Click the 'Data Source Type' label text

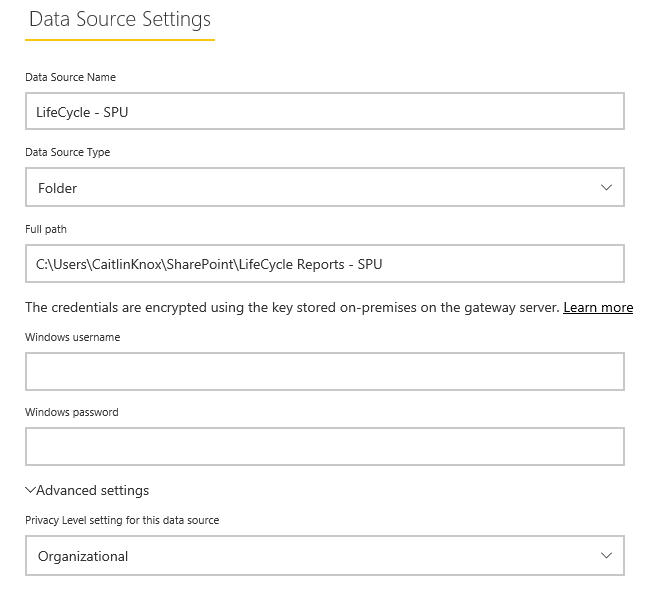point(68,152)
